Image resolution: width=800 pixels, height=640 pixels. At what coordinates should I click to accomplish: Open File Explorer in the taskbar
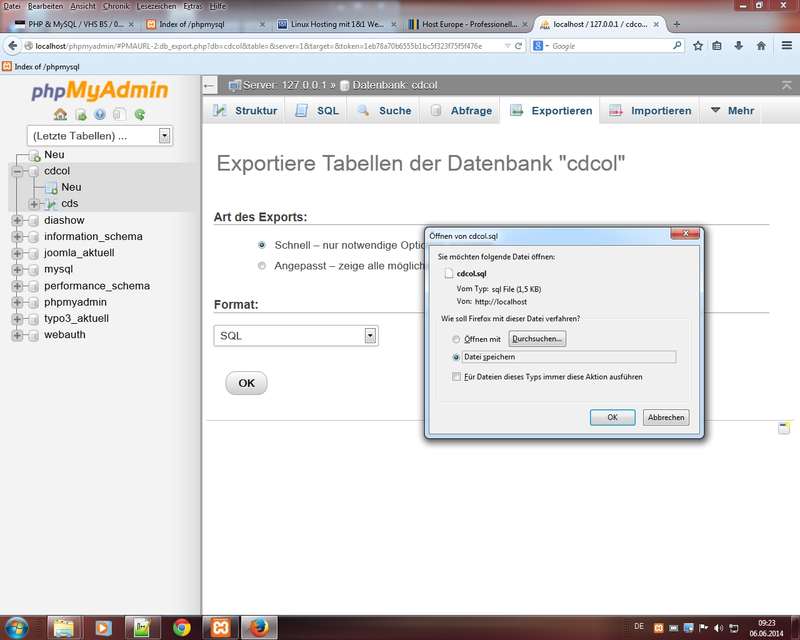pos(64,628)
